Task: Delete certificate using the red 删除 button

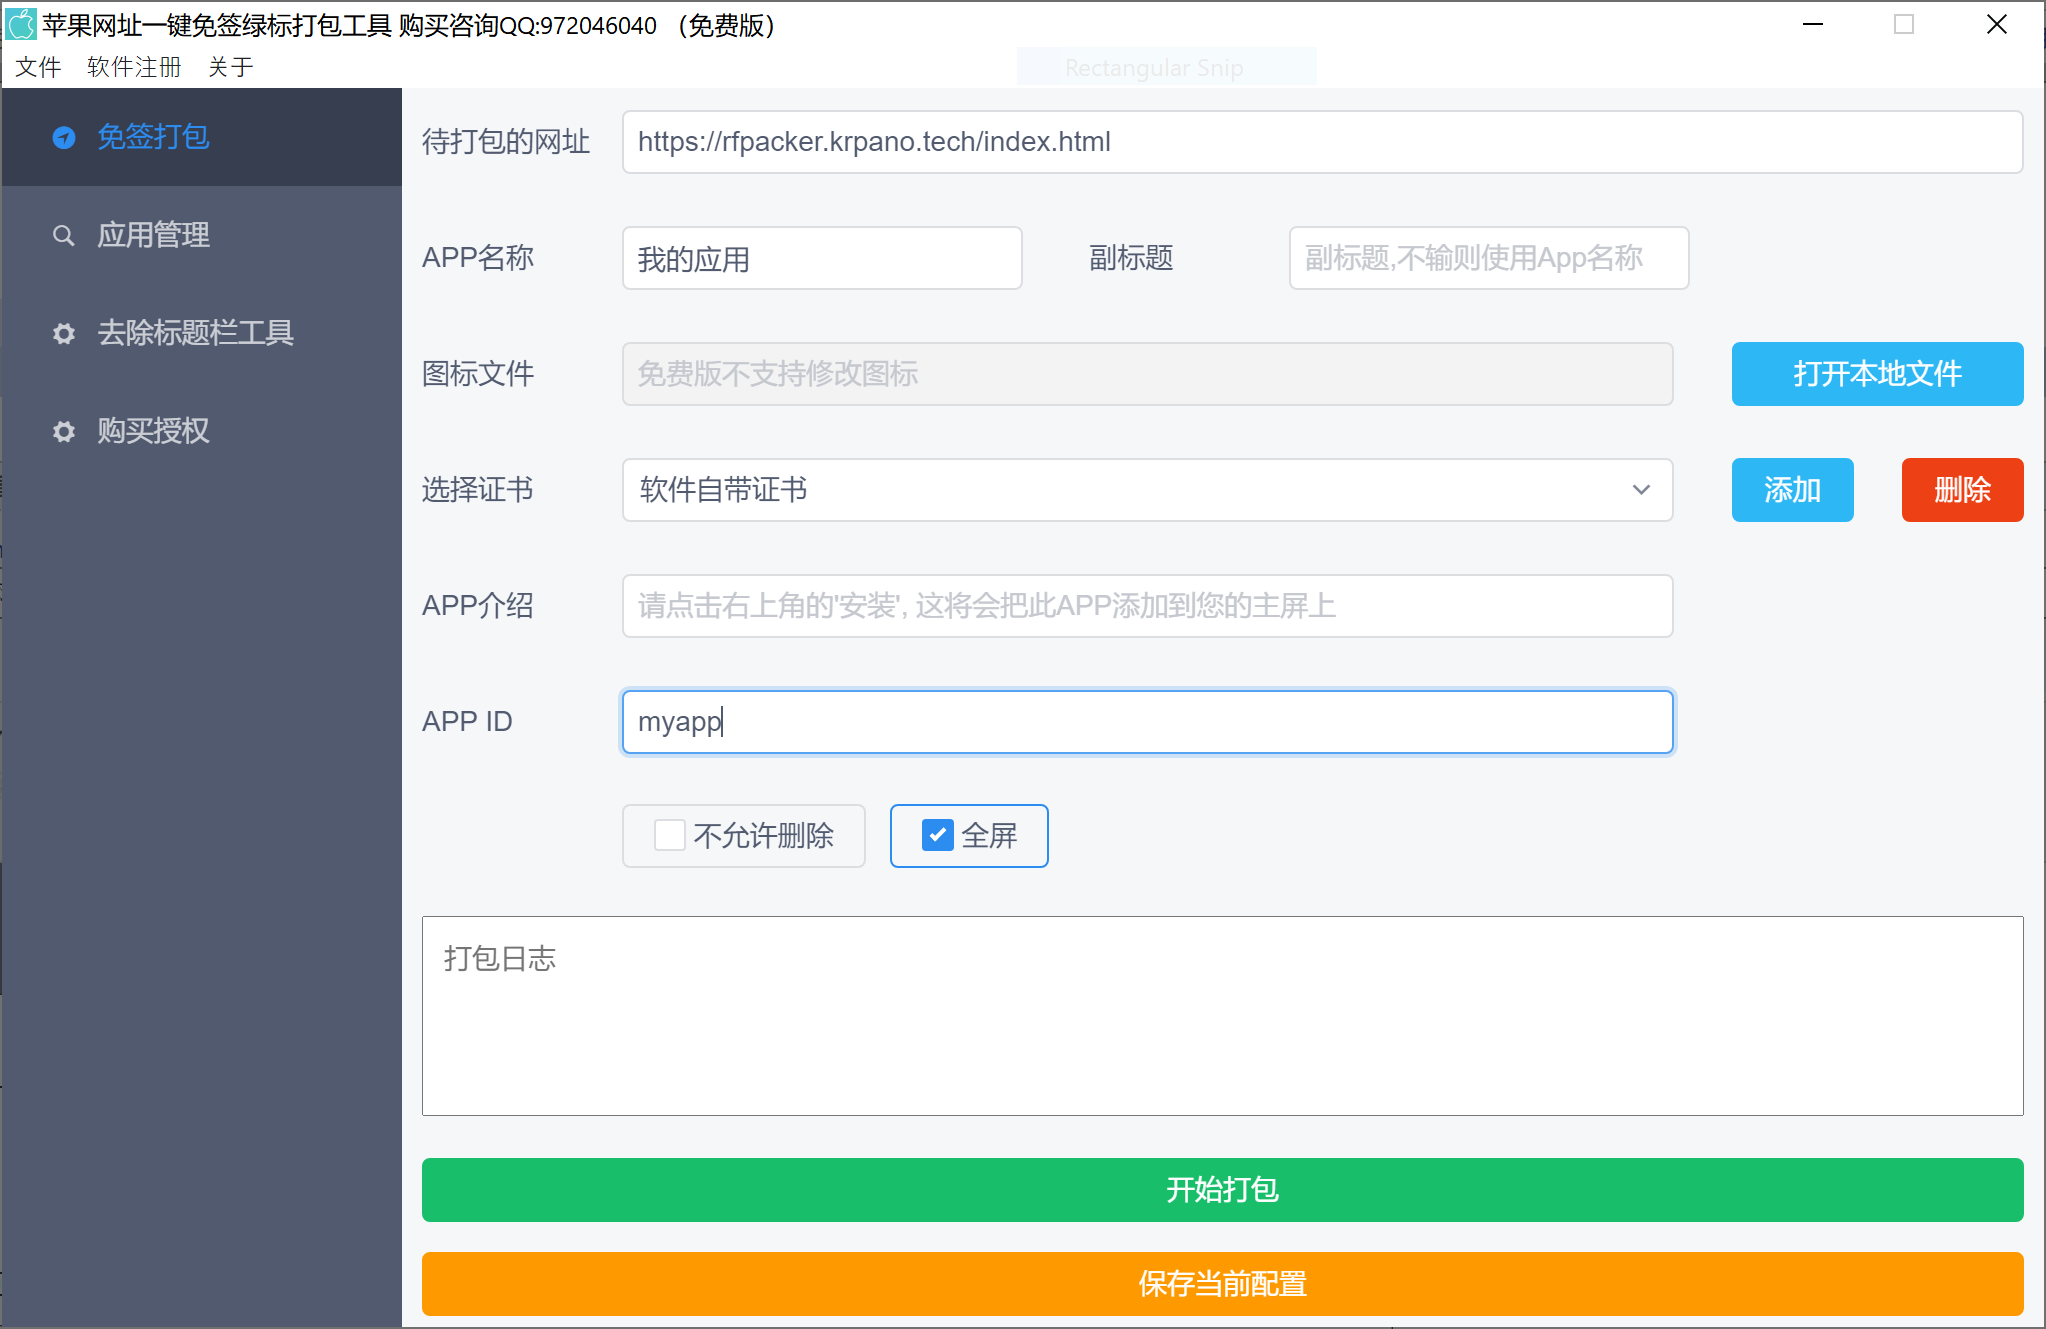Action: tap(1962, 490)
